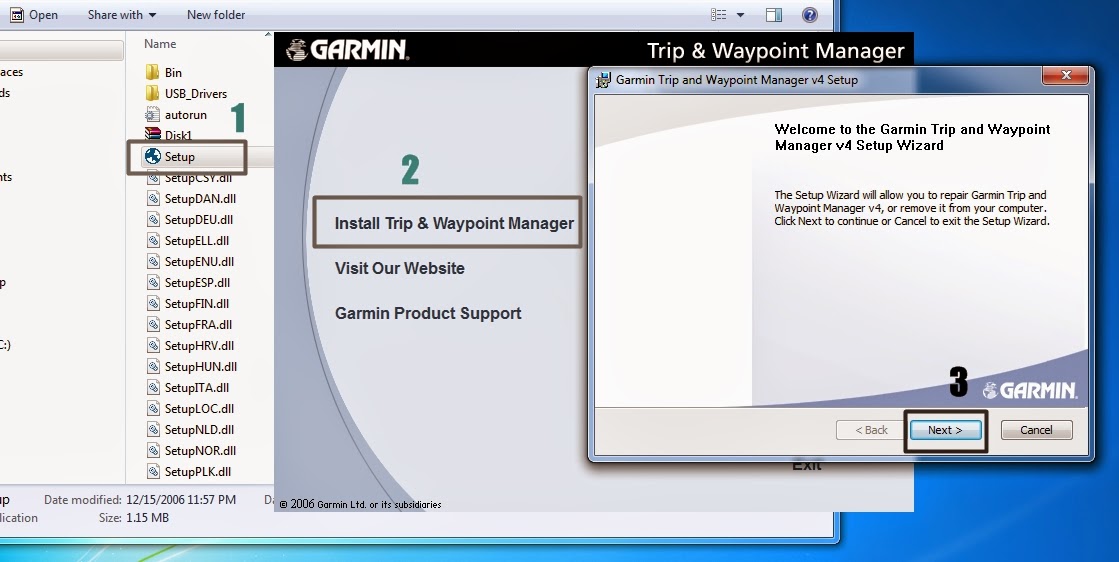Click Install Trip & Waypoint Manager
This screenshot has height=562, width=1119.
pos(454,223)
